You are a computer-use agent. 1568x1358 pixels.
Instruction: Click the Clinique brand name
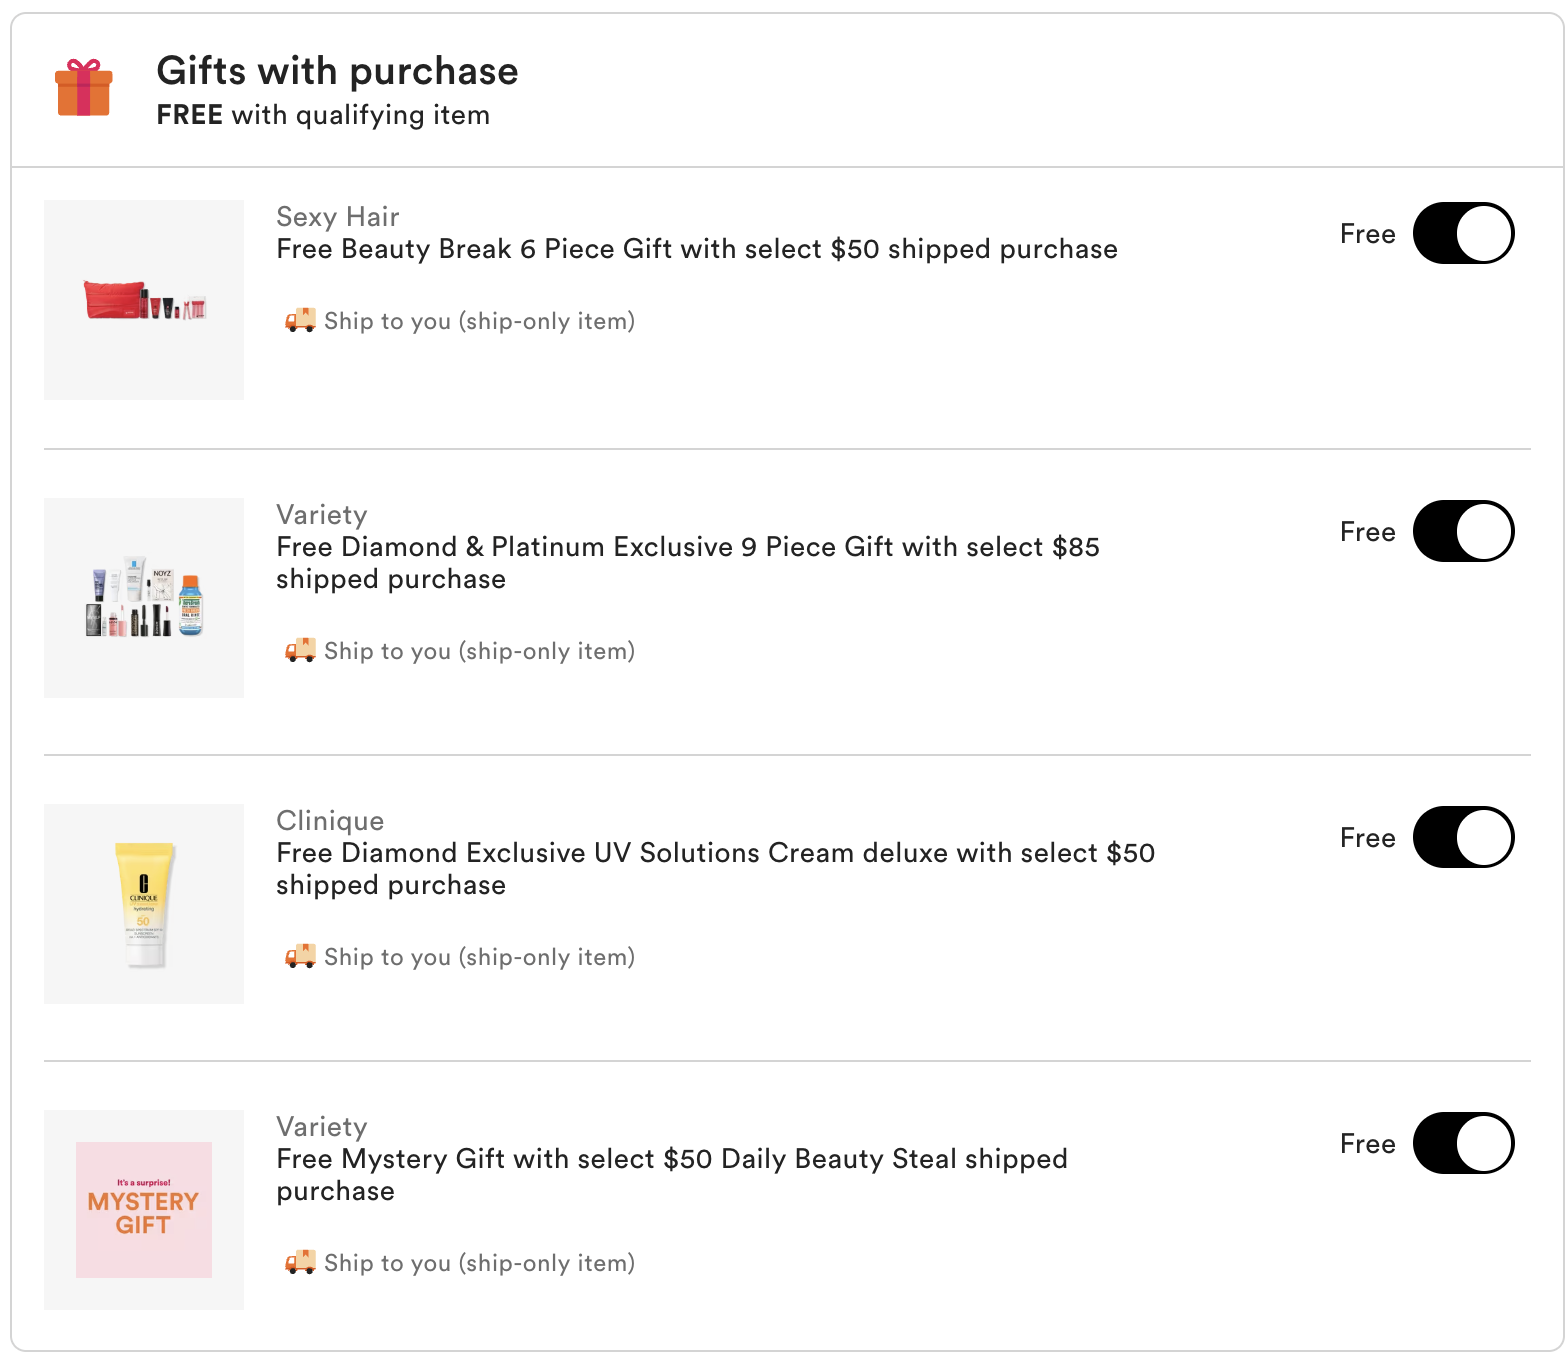pos(330,821)
